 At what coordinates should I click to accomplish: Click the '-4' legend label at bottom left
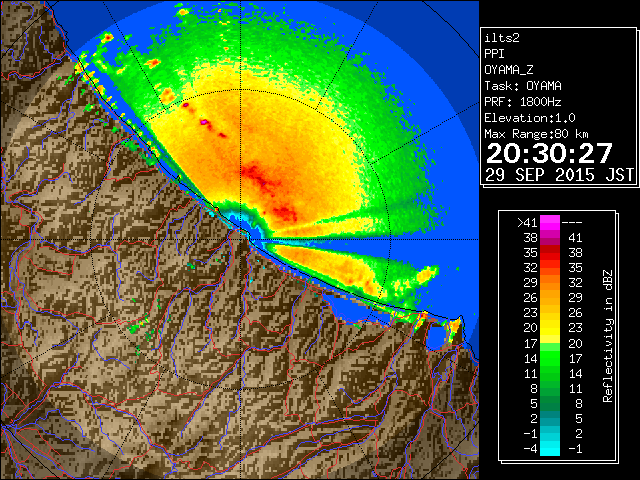tap(530, 449)
